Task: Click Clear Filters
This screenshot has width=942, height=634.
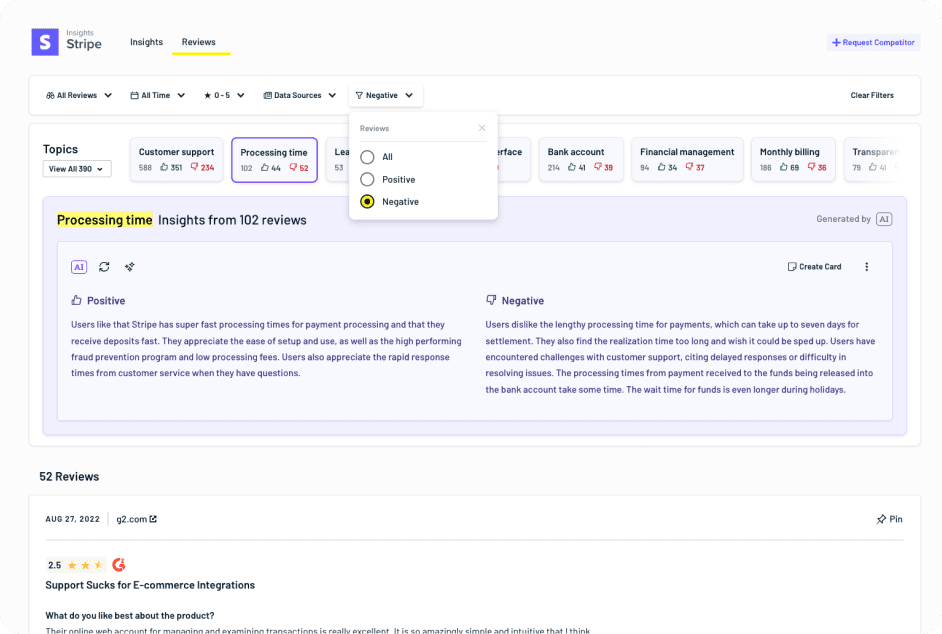Action: [x=872, y=96]
